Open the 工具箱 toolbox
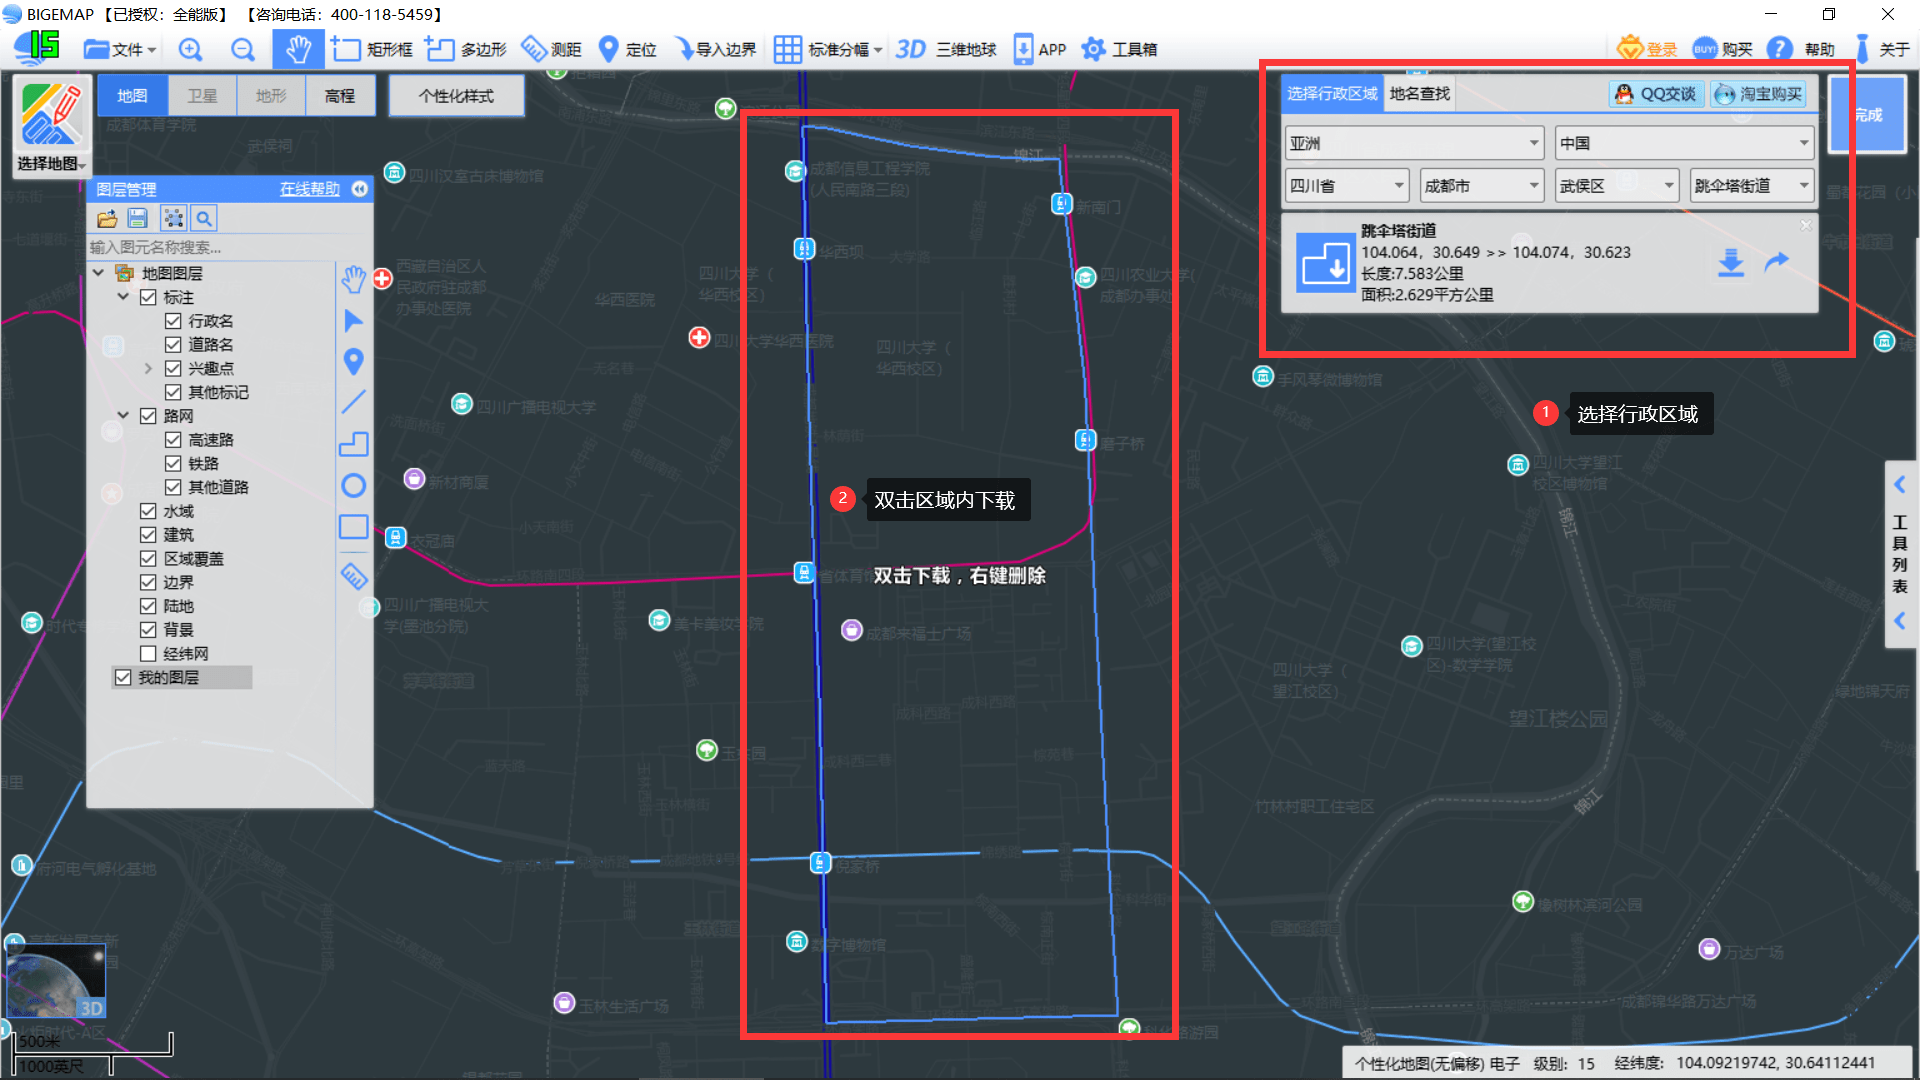The width and height of the screenshot is (1920, 1080). coord(1120,49)
